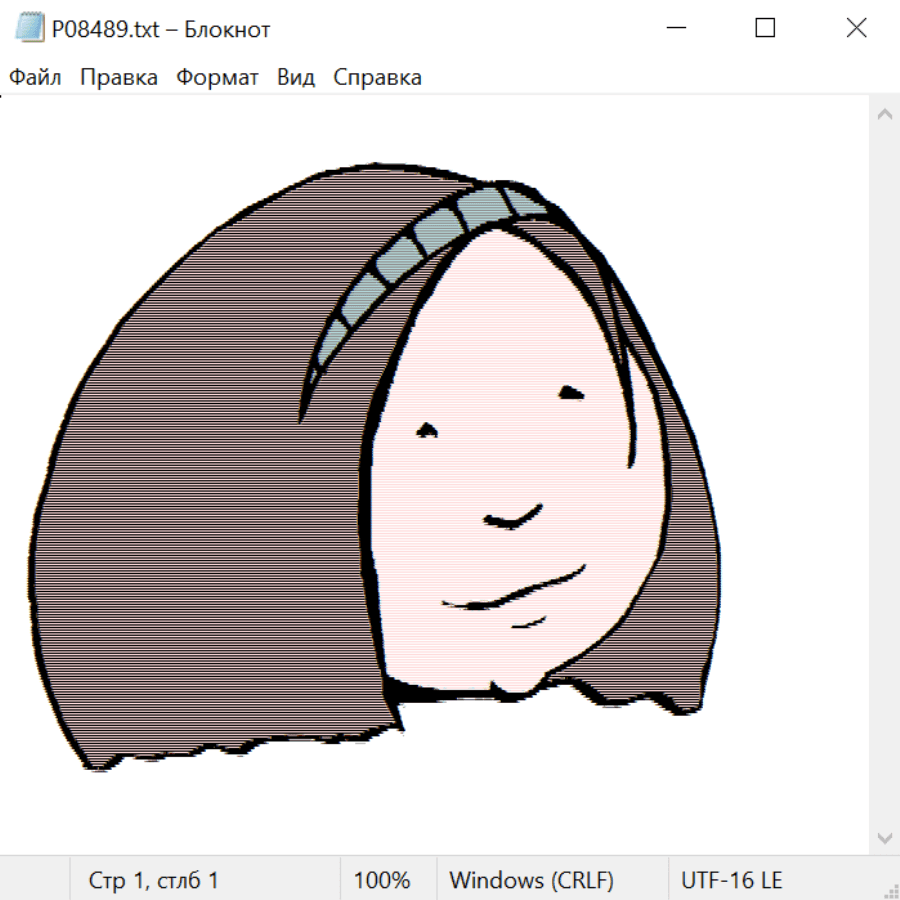900x900 pixels.
Task: Click the drawn face's nose in the text area
Action: pos(512,517)
